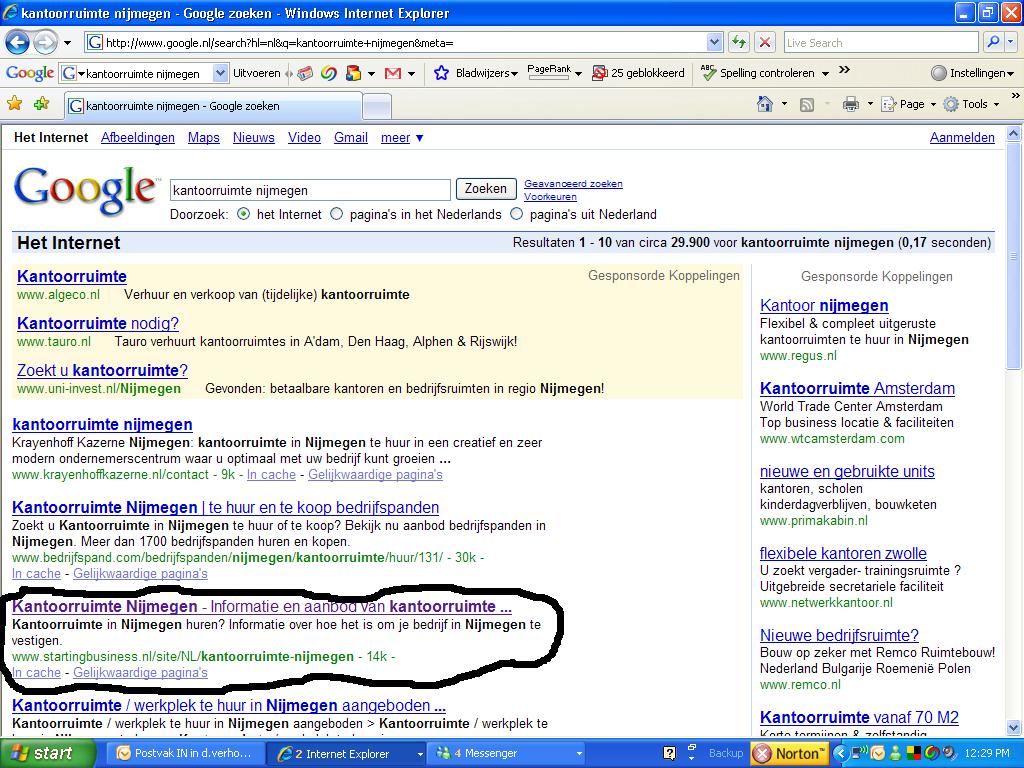Go to Maps
1024x768 pixels.
[204, 138]
